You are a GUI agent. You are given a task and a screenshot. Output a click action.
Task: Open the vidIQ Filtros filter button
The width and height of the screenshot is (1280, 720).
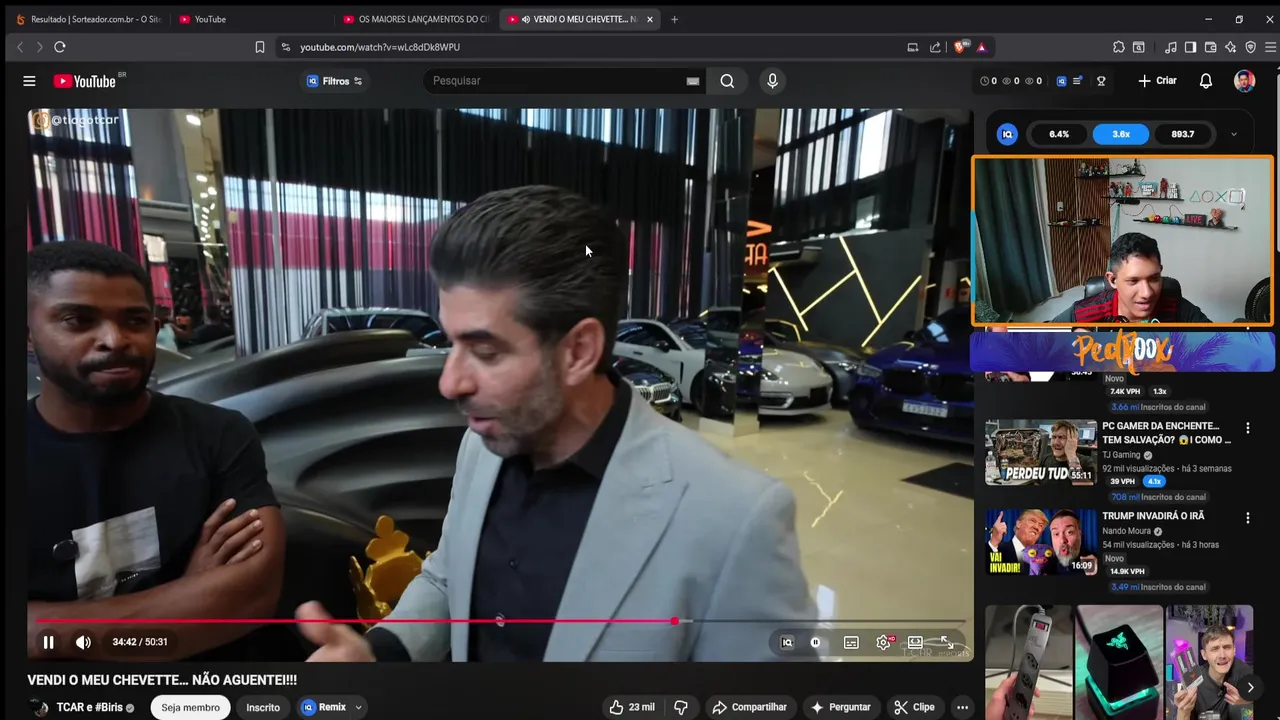334,81
